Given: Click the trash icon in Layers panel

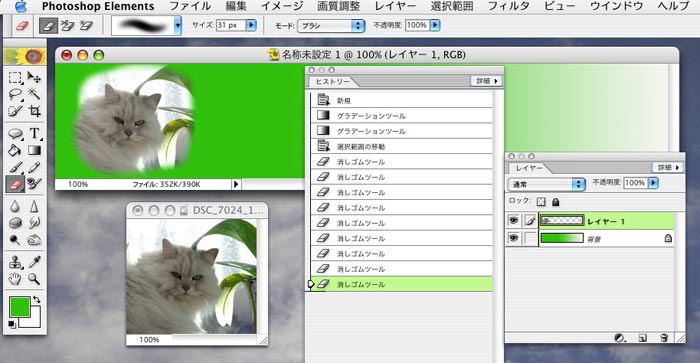Looking at the screenshot, I should click(663, 338).
